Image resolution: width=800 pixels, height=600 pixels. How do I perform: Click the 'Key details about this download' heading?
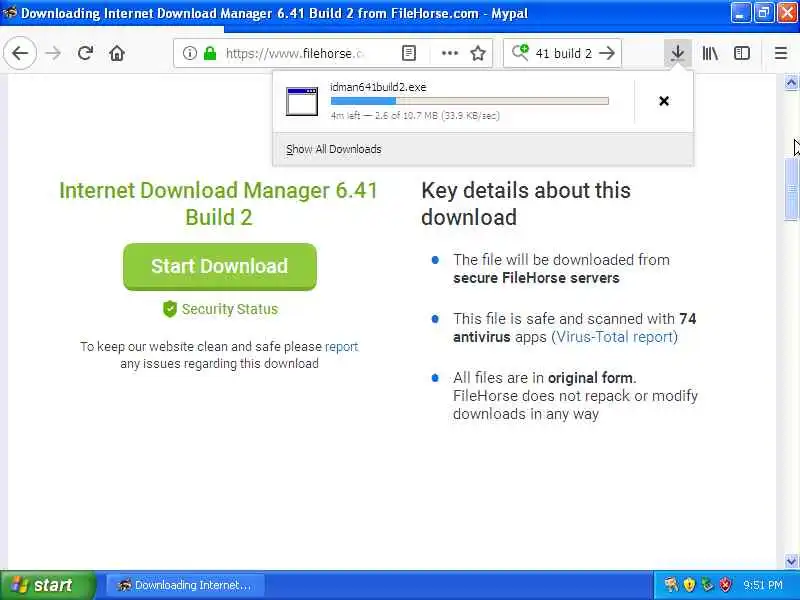(x=526, y=204)
